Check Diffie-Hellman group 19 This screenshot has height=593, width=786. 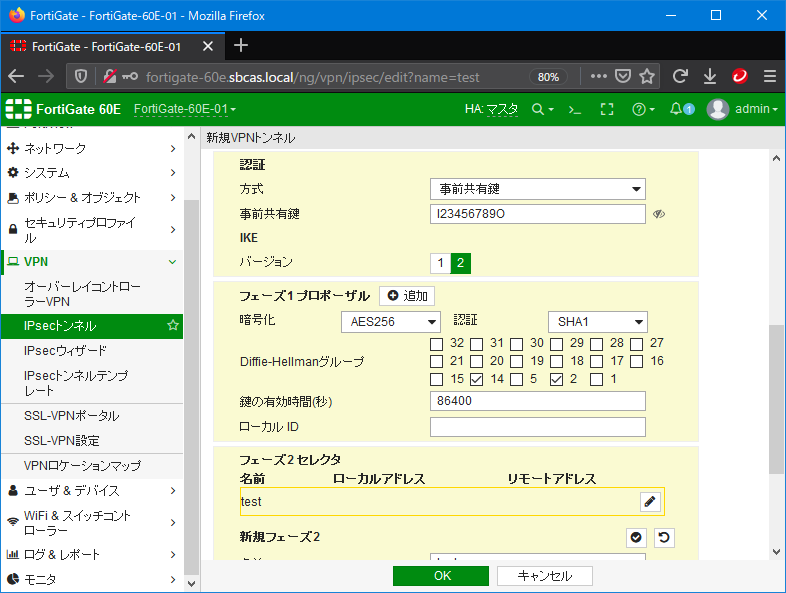[517, 361]
